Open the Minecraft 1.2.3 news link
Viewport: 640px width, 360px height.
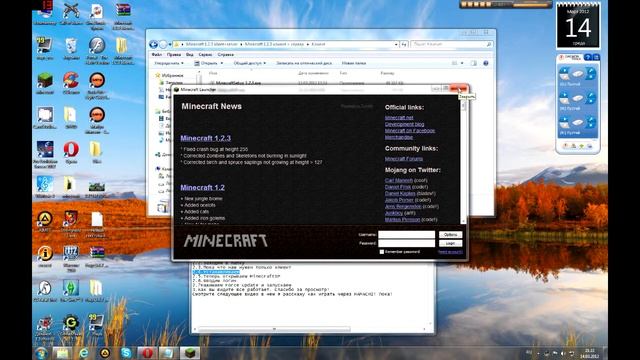pos(206,138)
